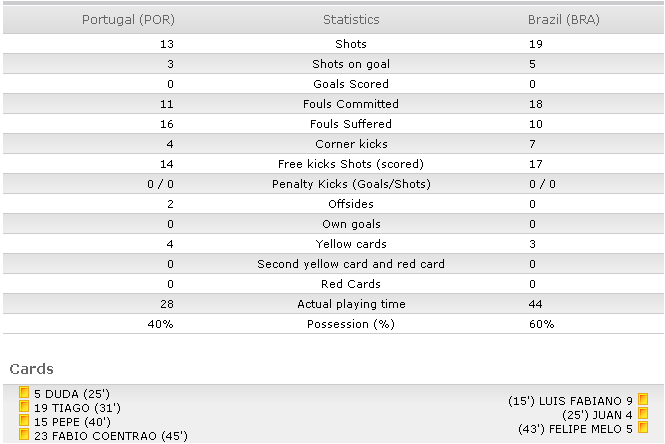Viewport: 665px width, 444px height.
Task: Click the yellow card icon beside TIAGO
Action: [x=24, y=406]
